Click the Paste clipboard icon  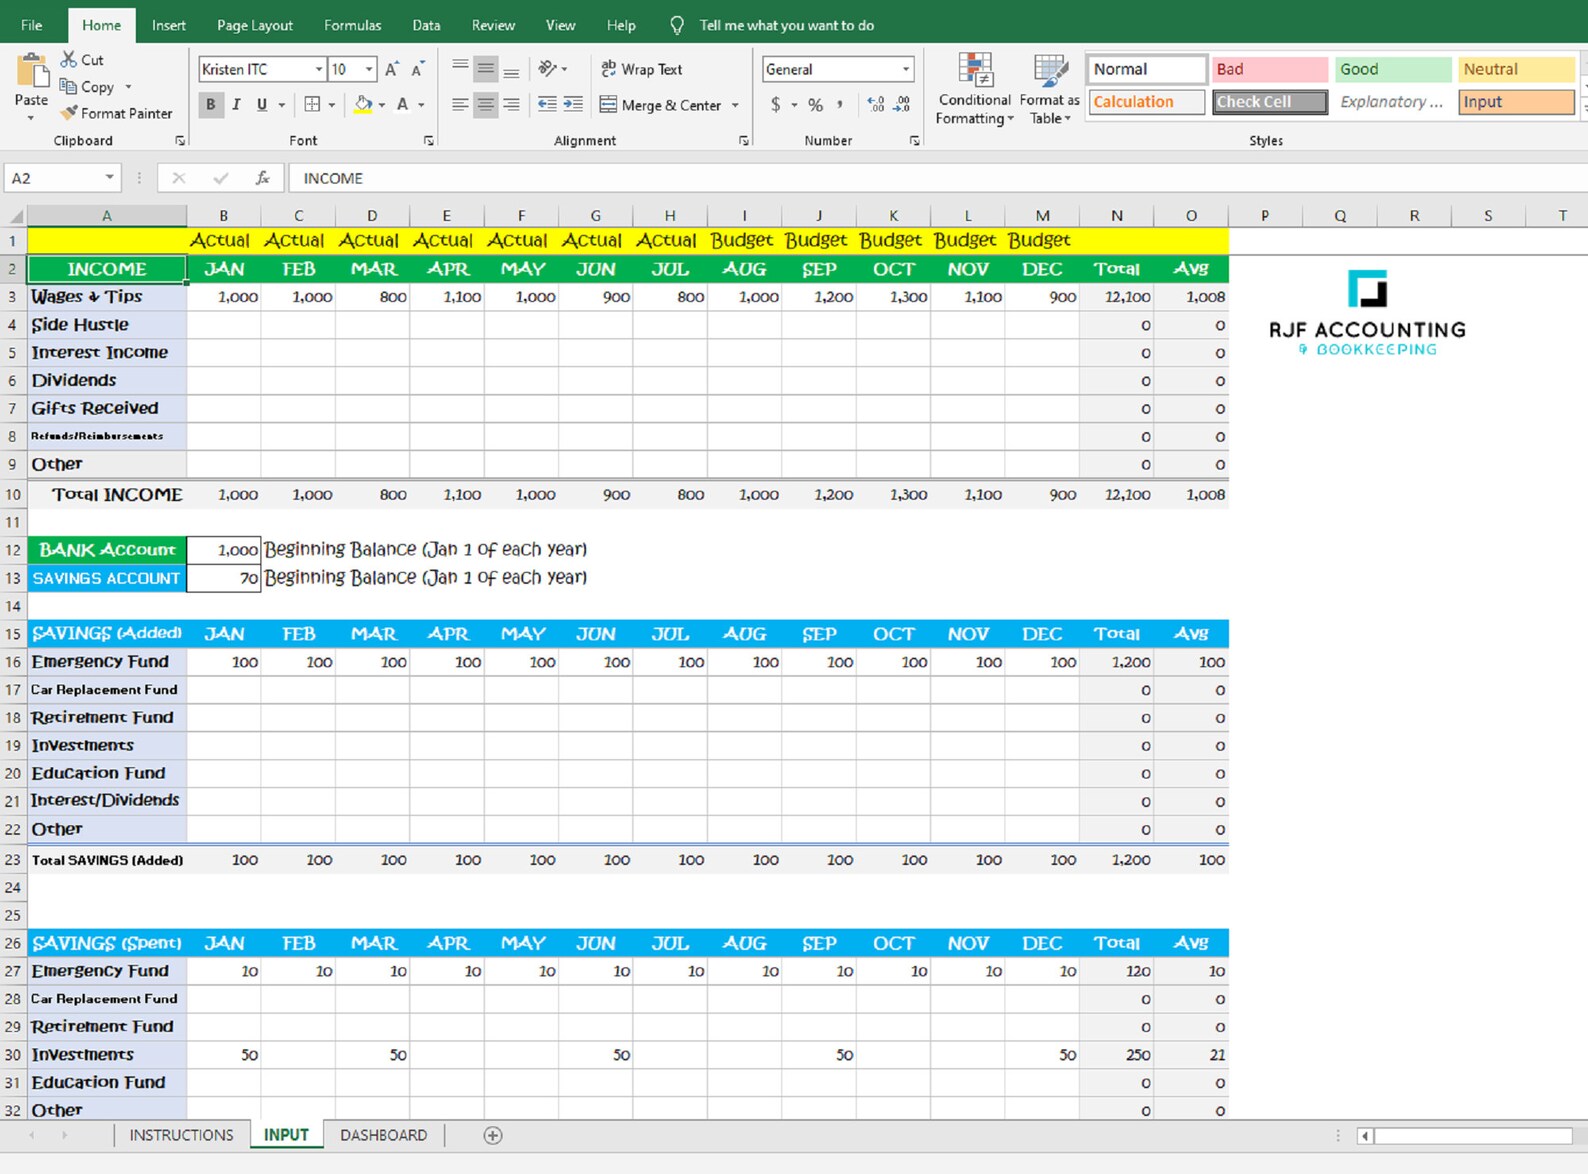(x=32, y=71)
